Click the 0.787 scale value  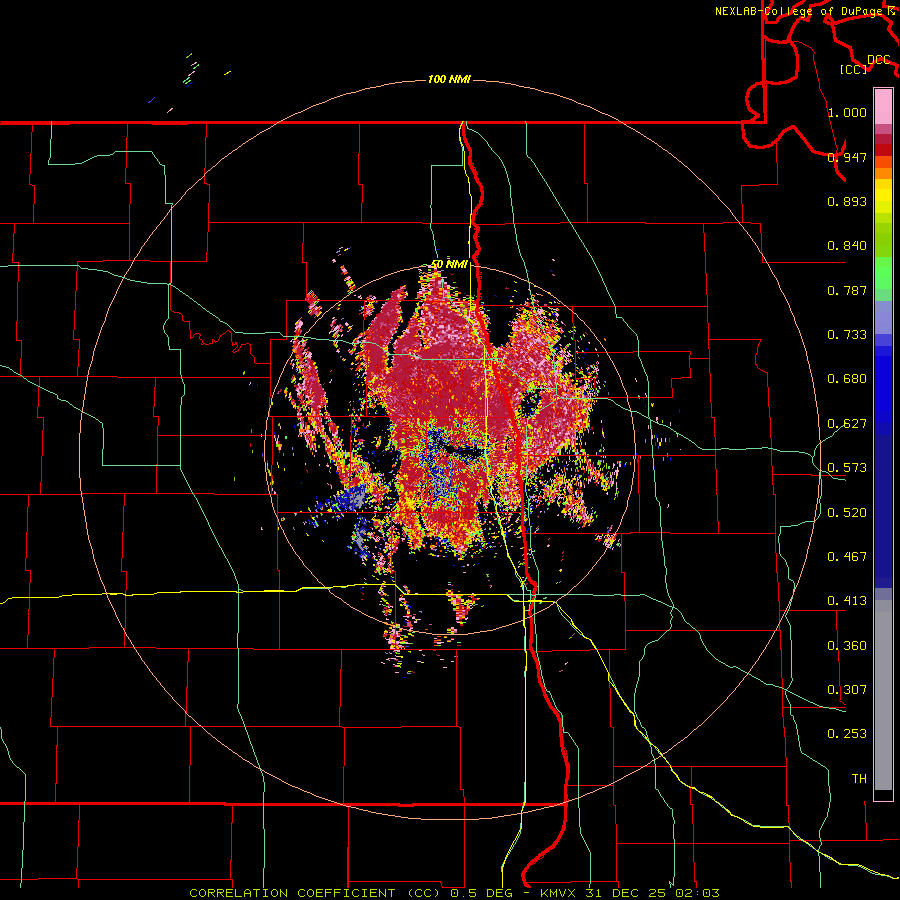pos(847,290)
